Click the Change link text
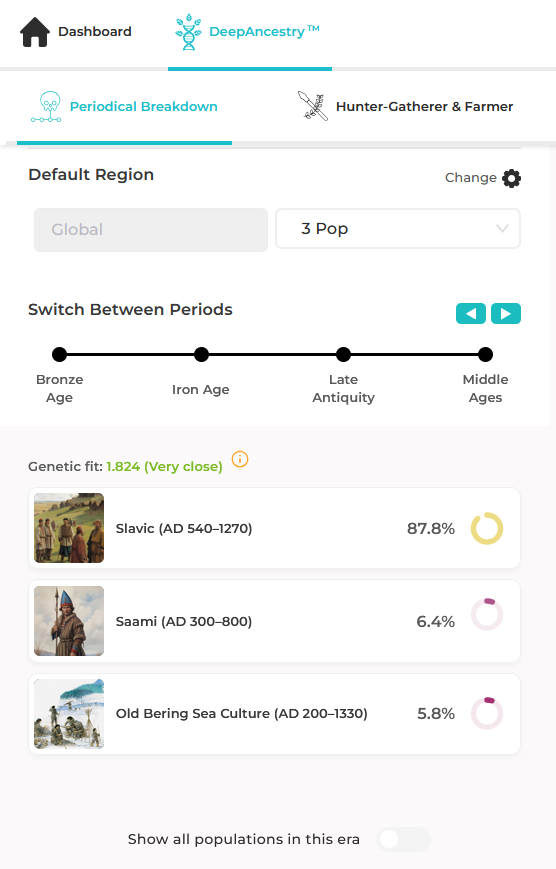 [x=471, y=178]
